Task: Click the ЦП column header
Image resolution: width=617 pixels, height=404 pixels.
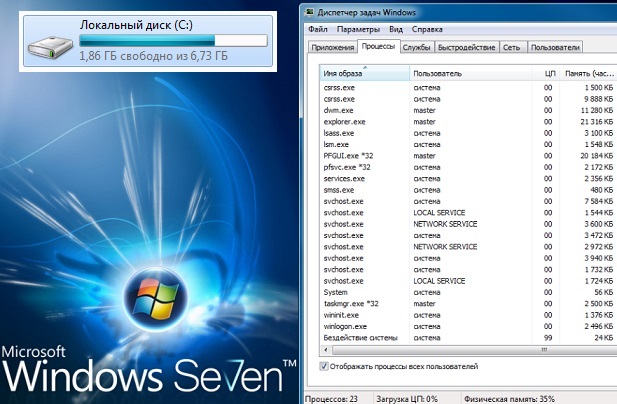Action: [x=549, y=73]
